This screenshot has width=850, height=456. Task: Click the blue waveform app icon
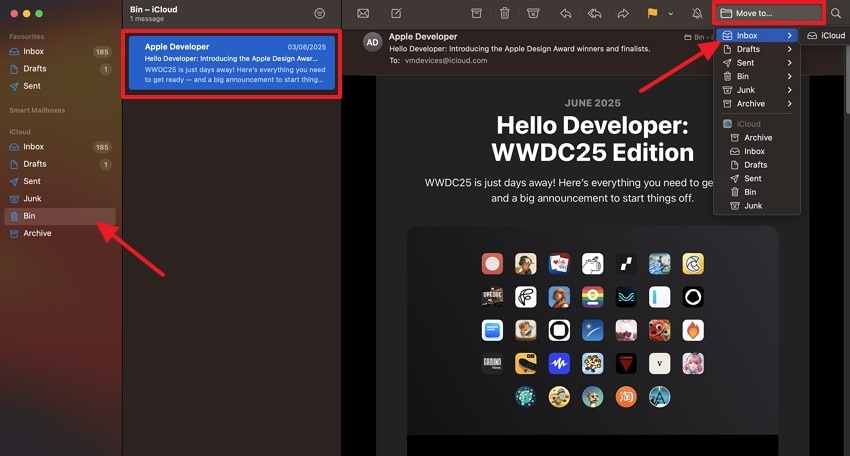(559, 364)
